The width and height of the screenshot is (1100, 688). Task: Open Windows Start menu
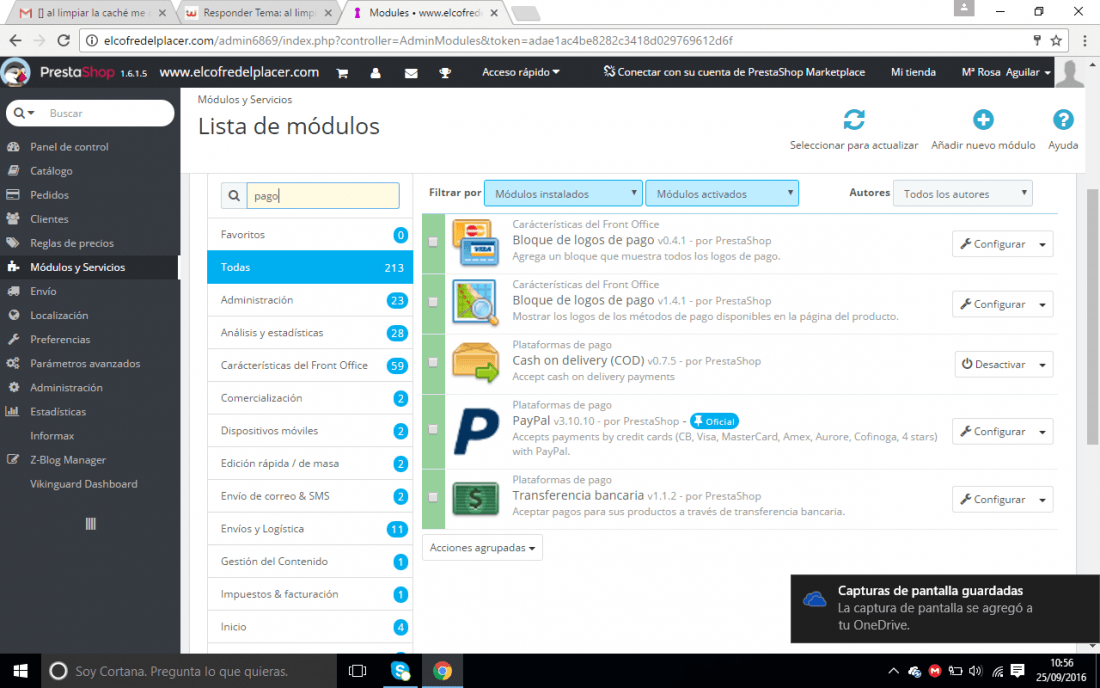pos(20,671)
